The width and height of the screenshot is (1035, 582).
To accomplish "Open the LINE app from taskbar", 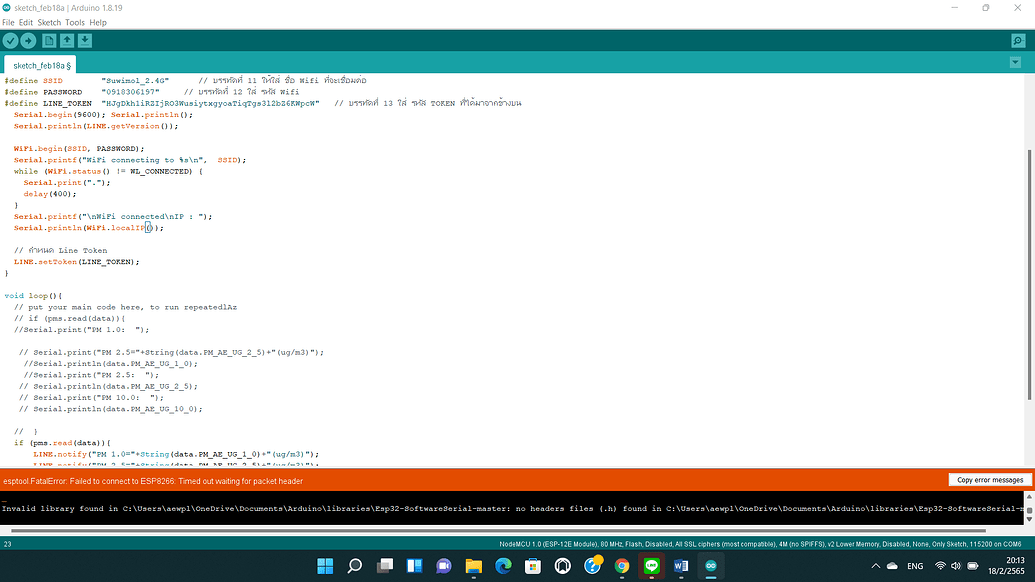I will point(651,566).
